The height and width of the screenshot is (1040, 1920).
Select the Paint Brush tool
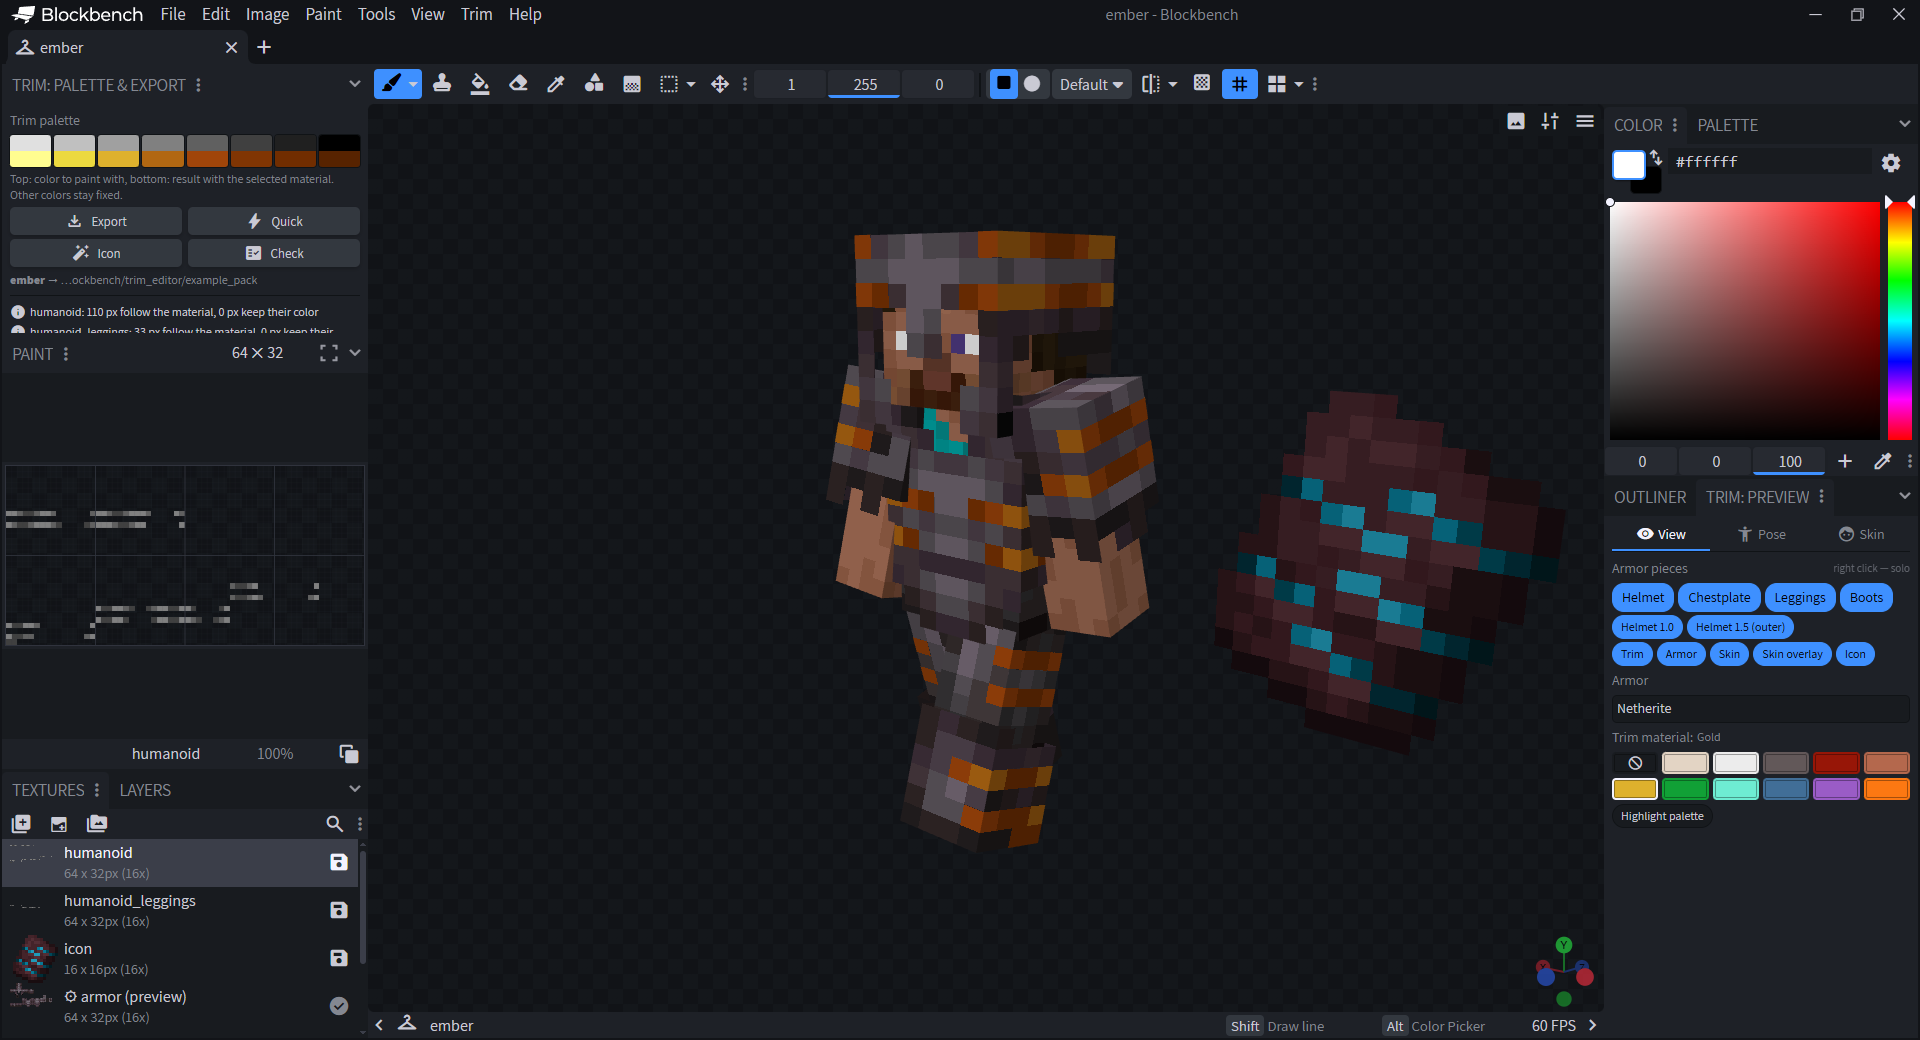(x=391, y=84)
